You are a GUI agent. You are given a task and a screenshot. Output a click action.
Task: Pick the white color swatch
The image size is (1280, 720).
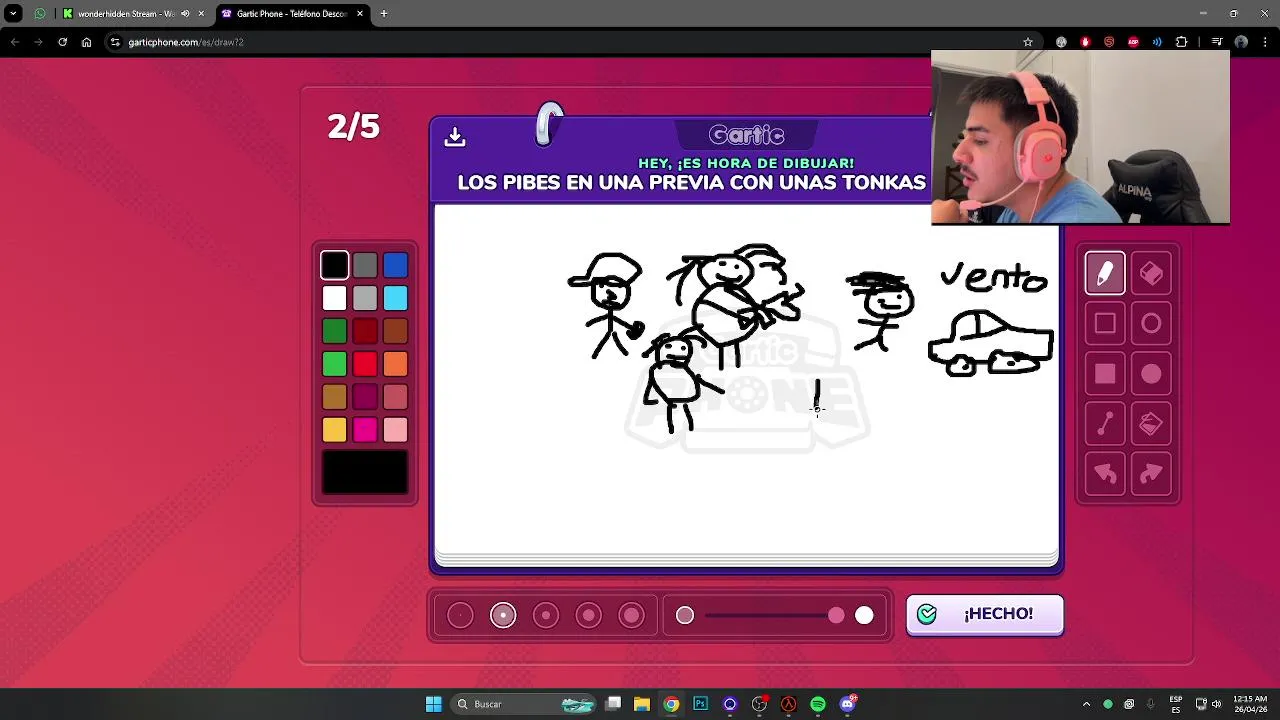(335, 298)
